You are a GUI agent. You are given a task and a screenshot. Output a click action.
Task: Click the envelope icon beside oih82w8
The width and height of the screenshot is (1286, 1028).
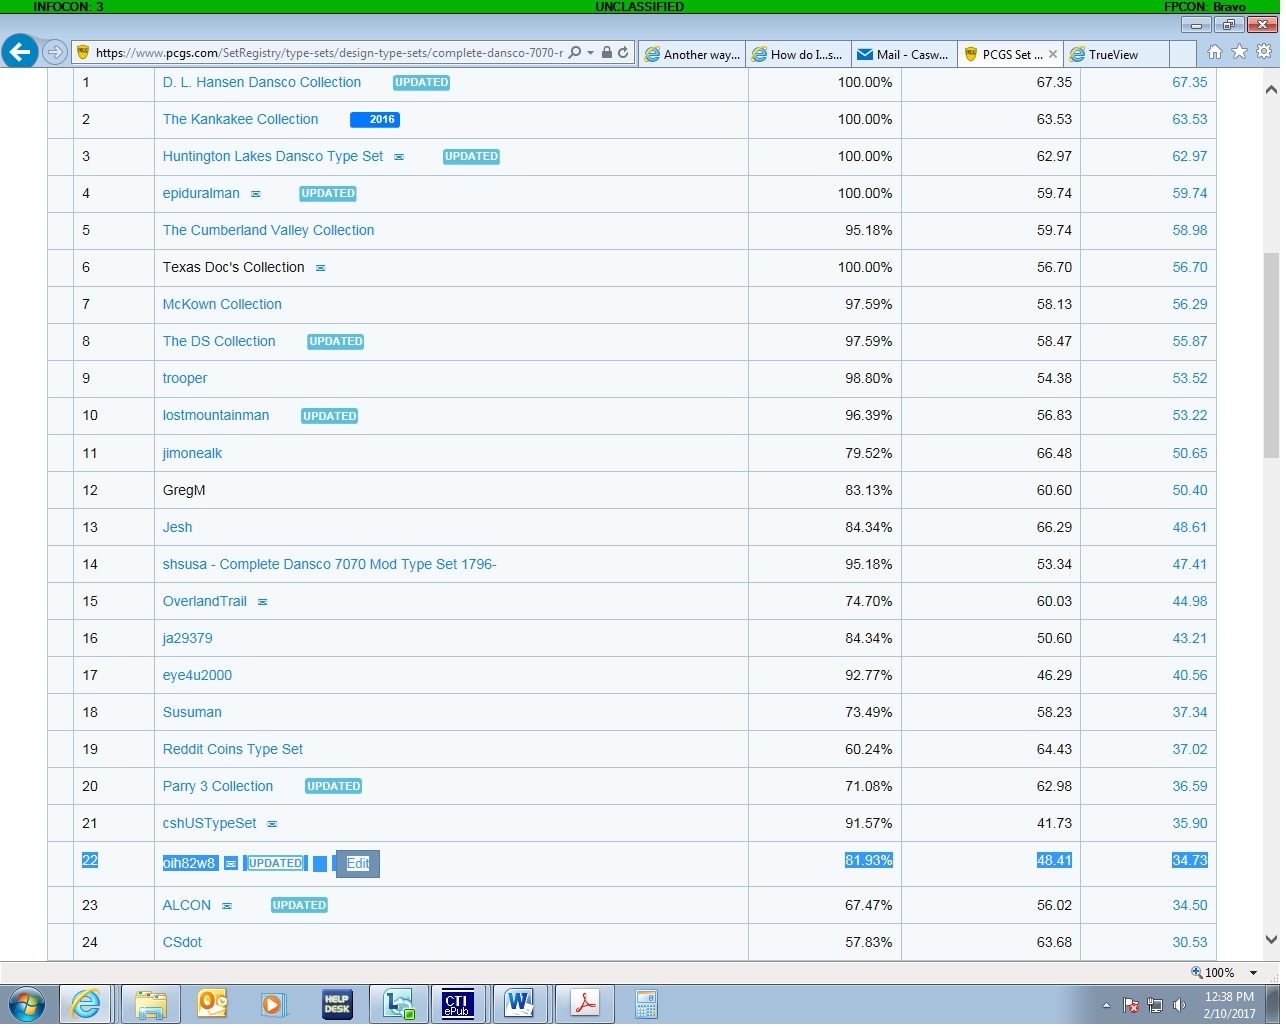(231, 864)
